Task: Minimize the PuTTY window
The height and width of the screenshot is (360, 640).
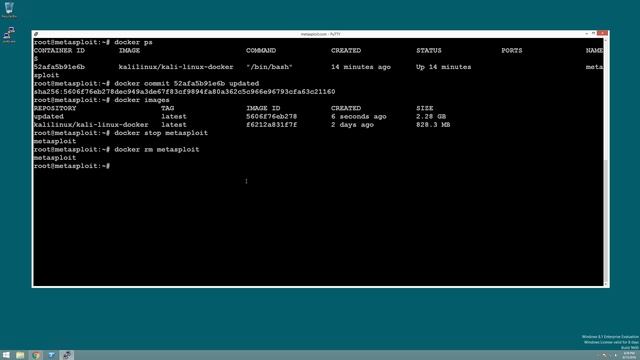Action: pyautogui.click(x=587, y=33)
